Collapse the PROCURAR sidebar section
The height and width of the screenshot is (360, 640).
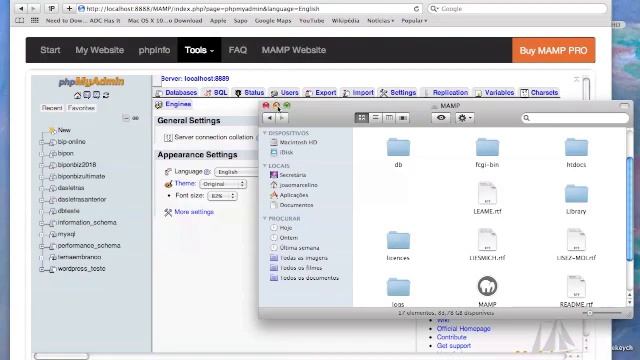click(x=264, y=218)
